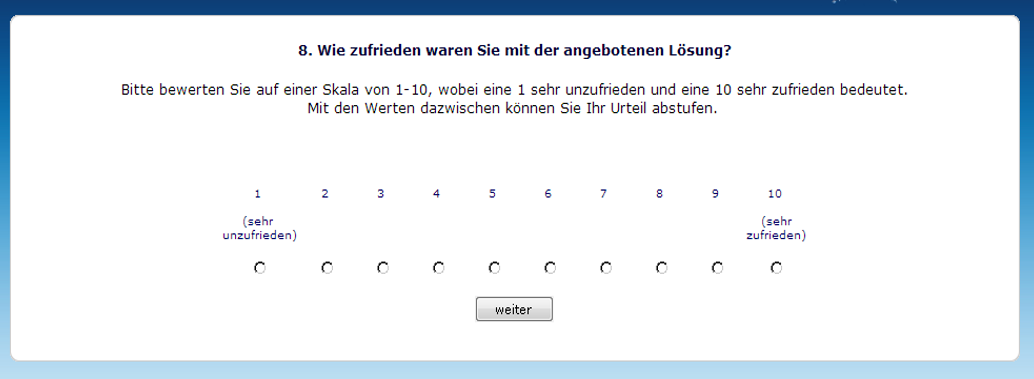Click the number 5 scale label

(492, 194)
